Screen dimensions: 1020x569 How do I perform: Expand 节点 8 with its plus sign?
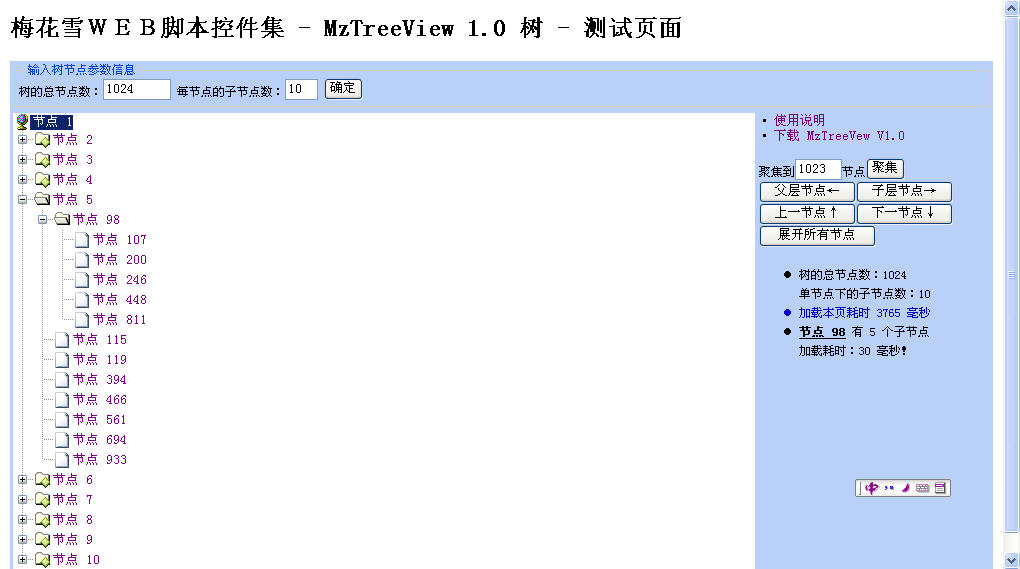pos(22,520)
